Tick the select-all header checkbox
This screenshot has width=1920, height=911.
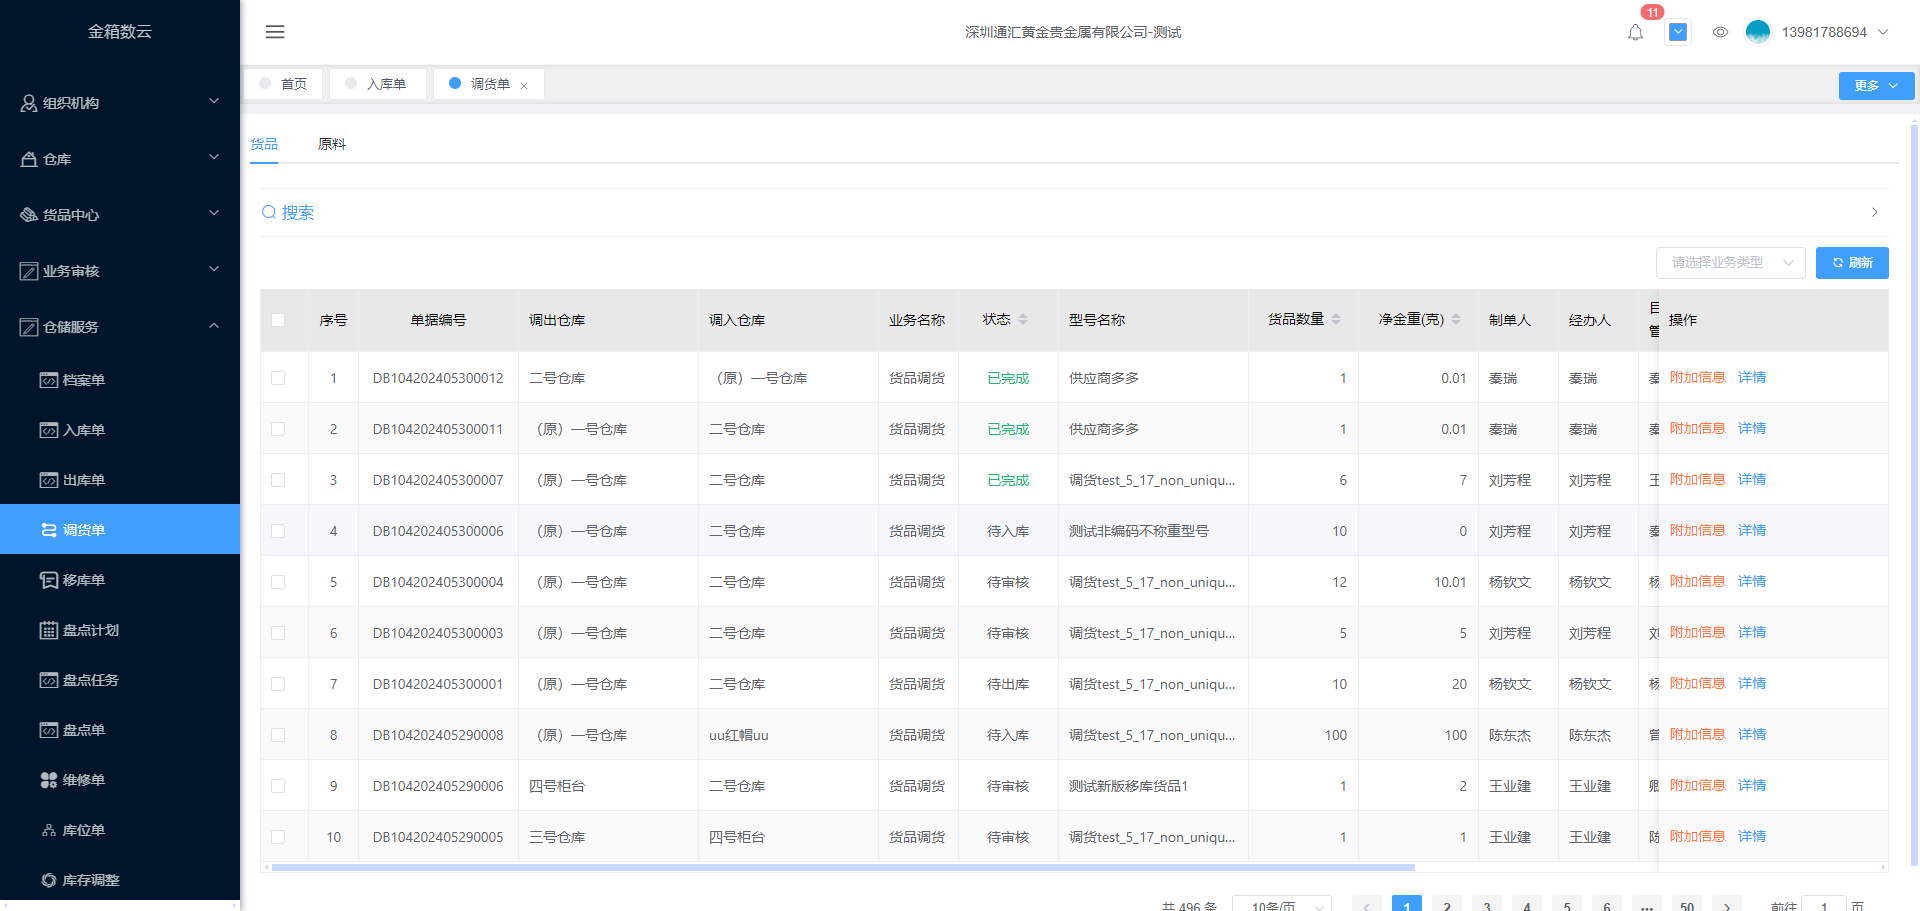click(x=278, y=320)
